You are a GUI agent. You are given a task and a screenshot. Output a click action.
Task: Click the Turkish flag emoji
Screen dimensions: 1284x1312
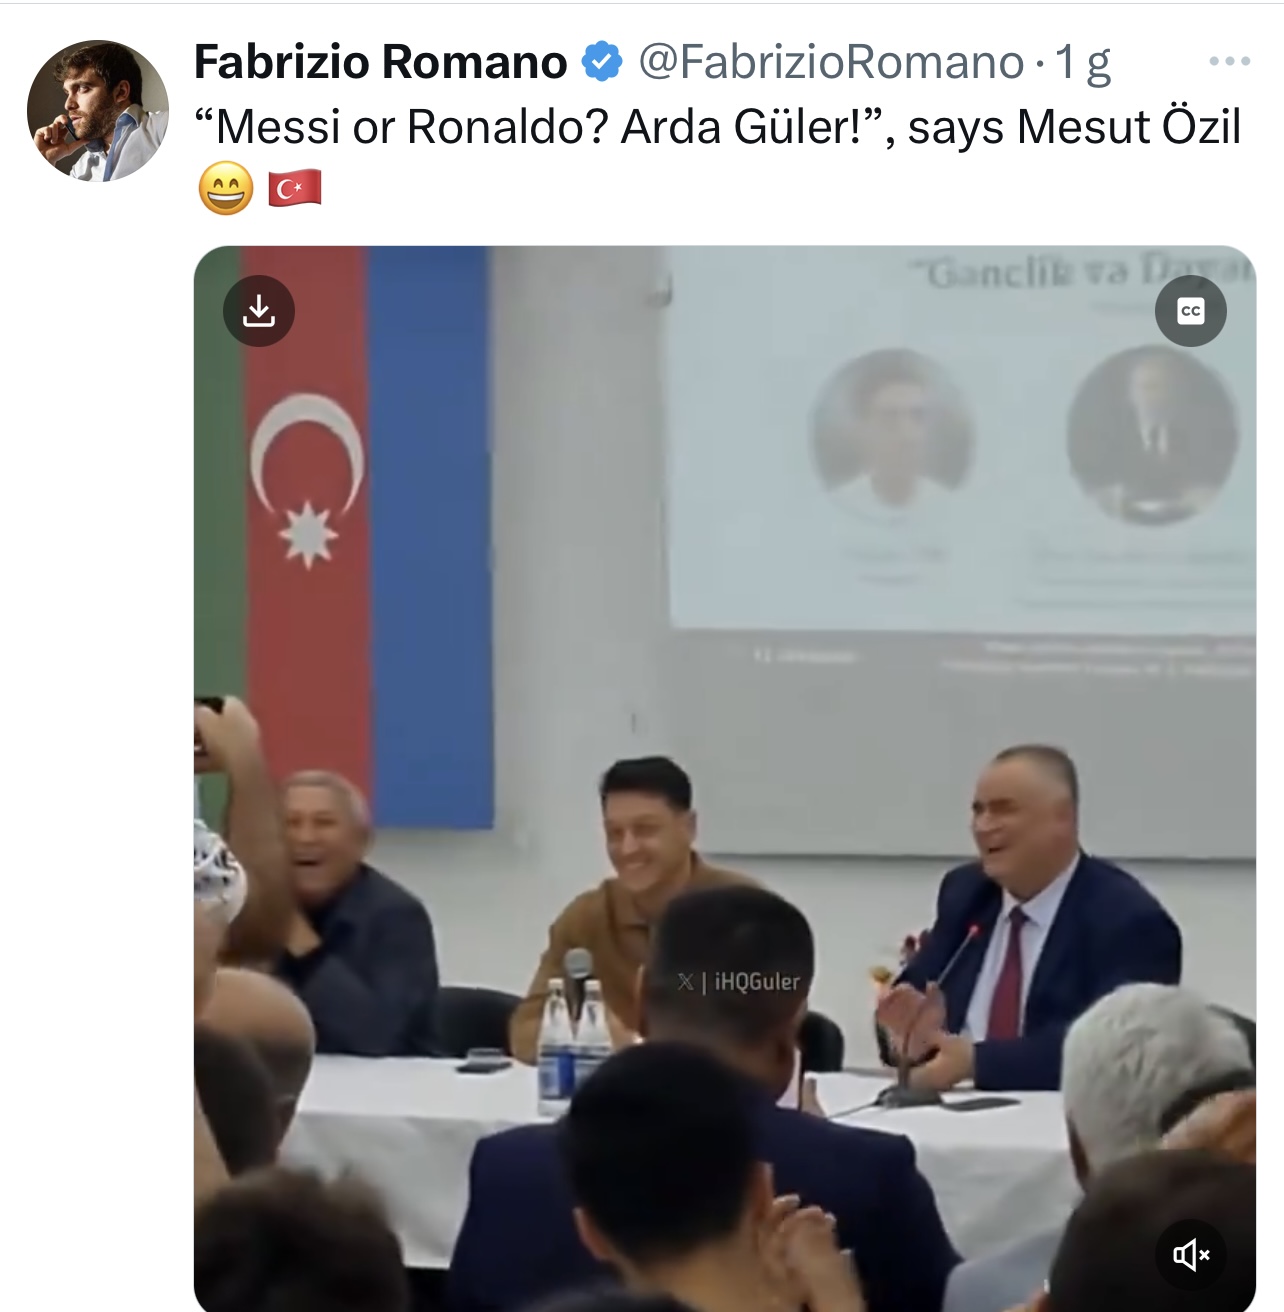[295, 188]
